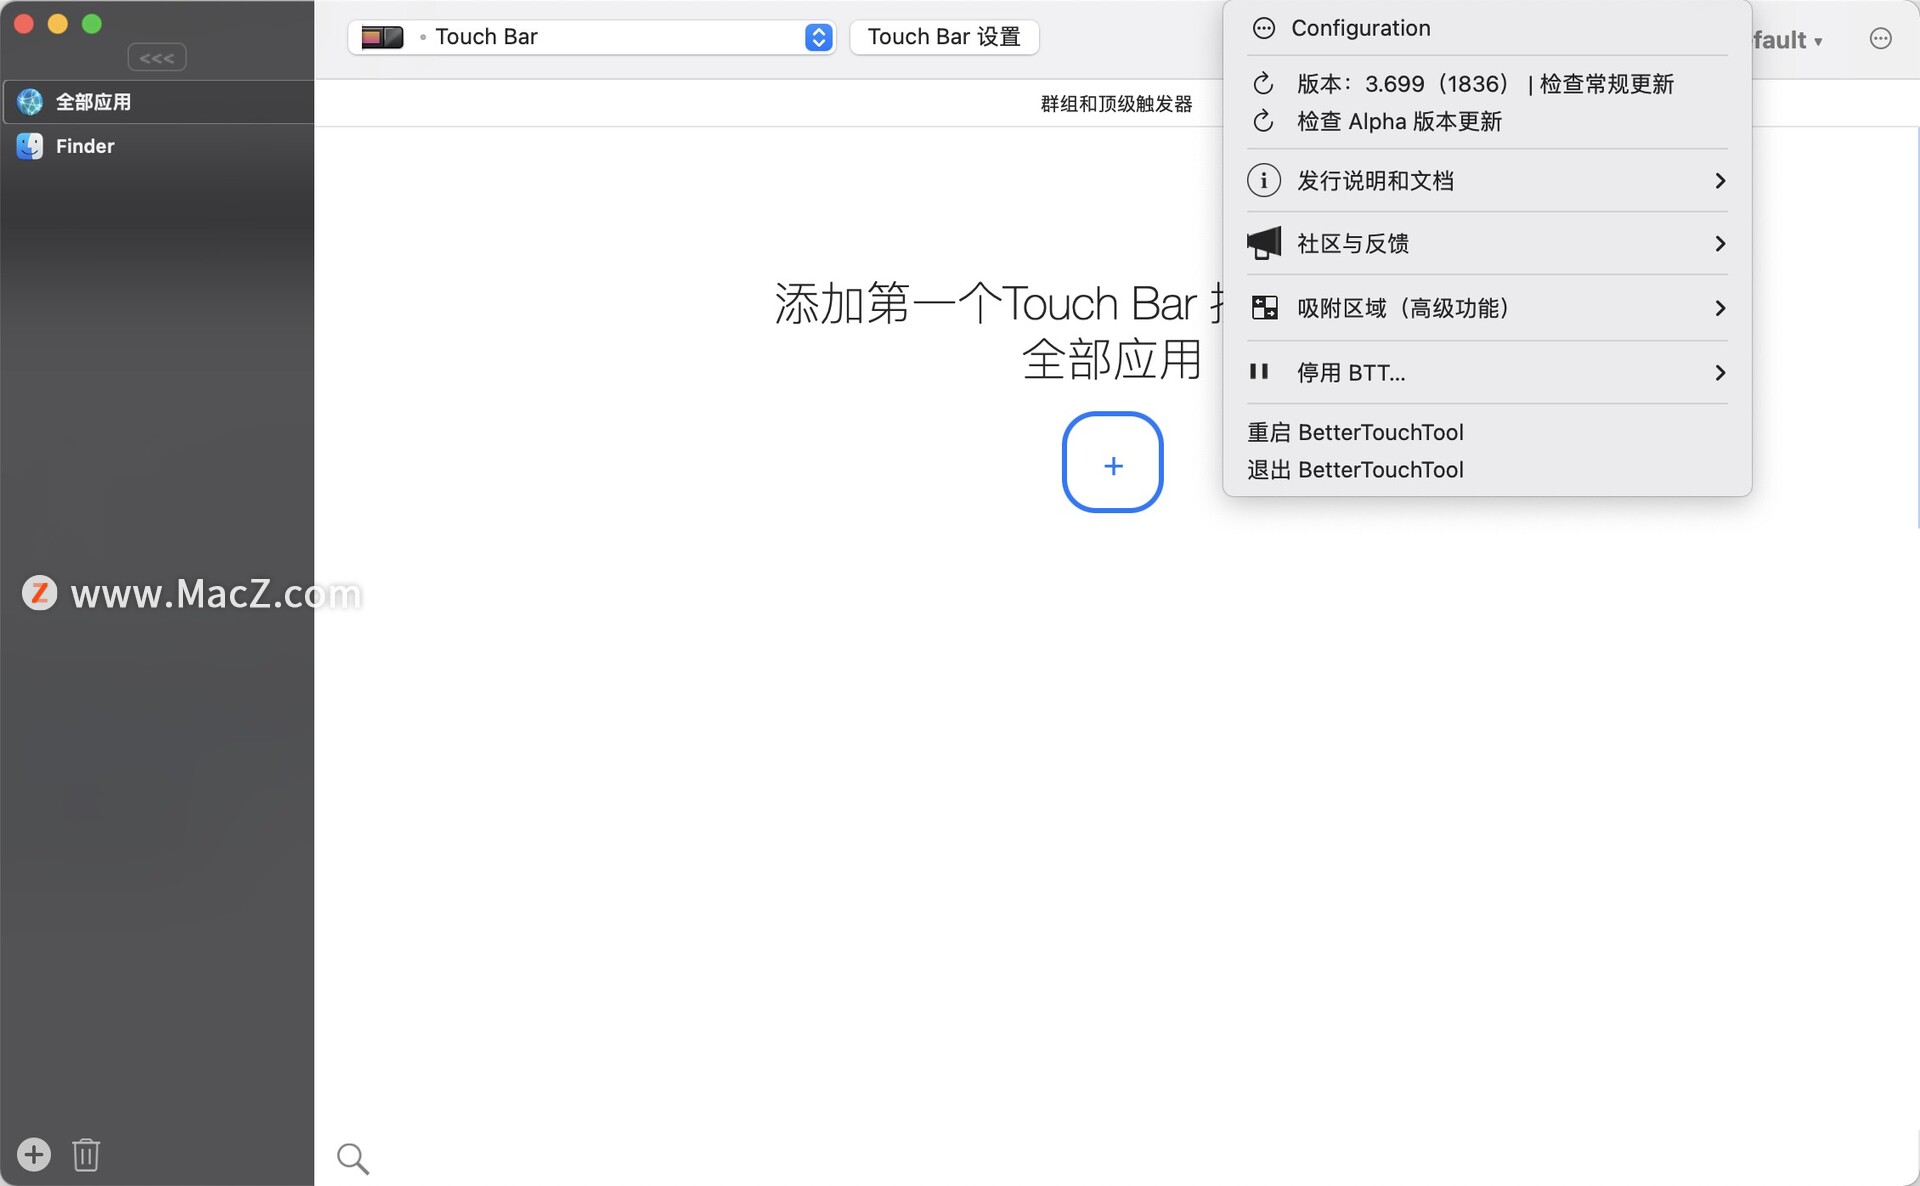Add a new app with the plus icon
Image resolution: width=1920 pixels, height=1186 pixels.
[34, 1154]
